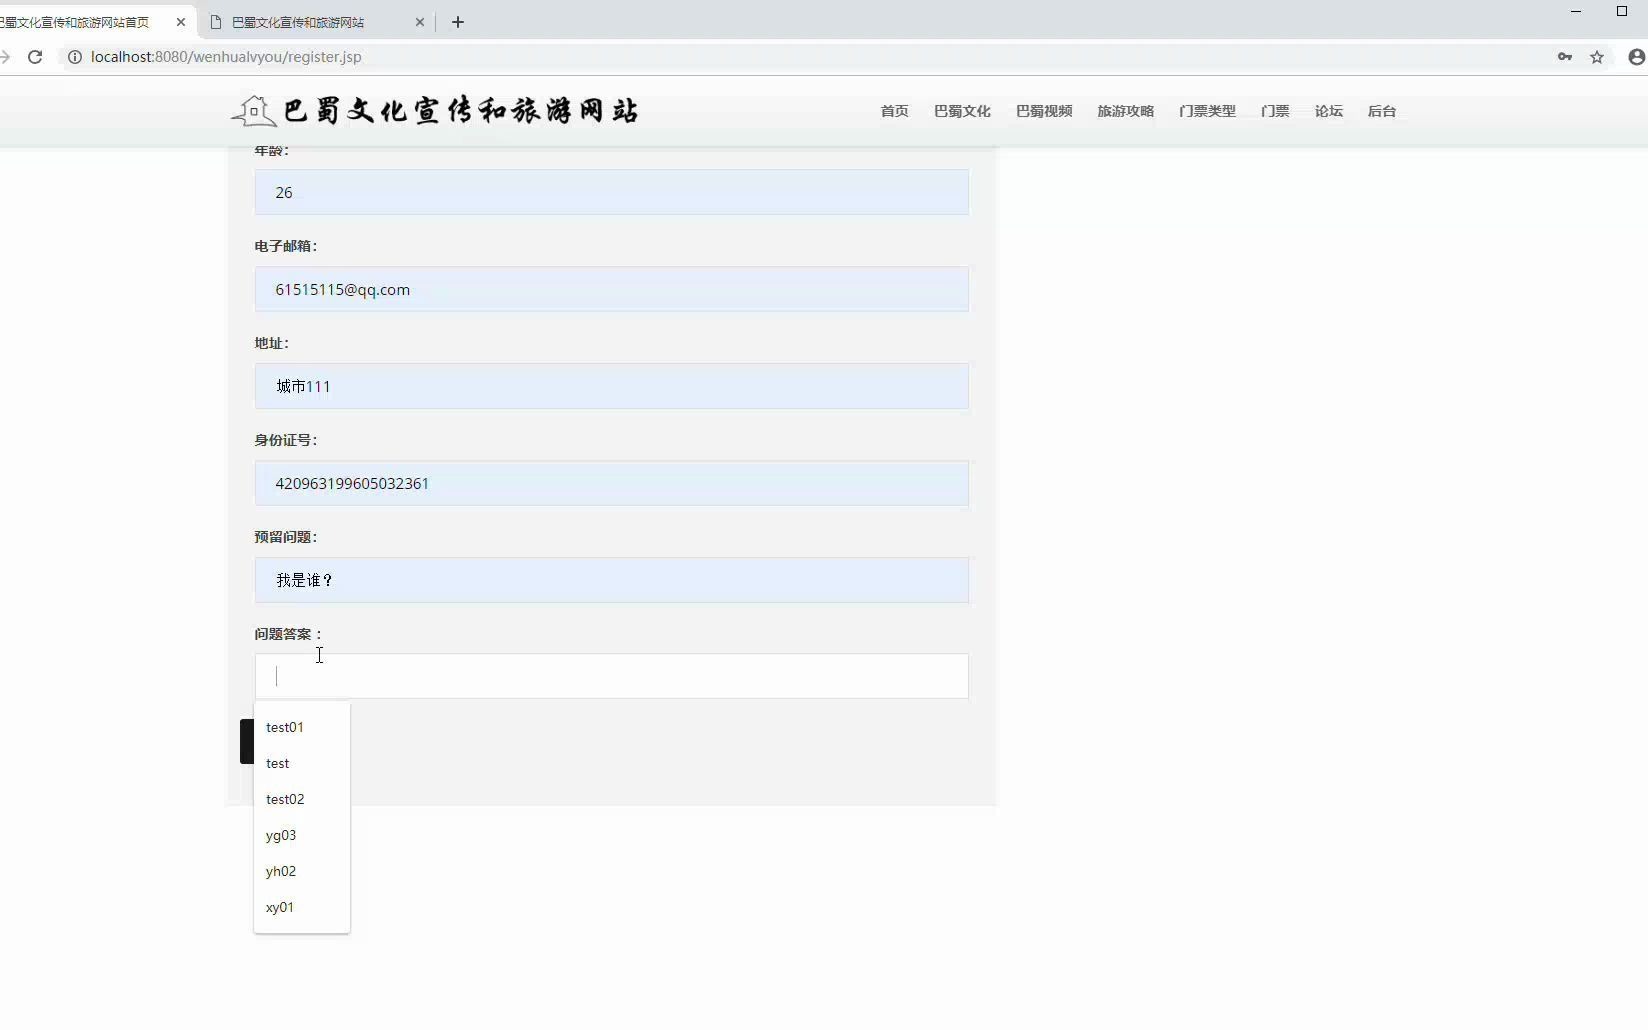The height and width of the screenshot is (1030, 1648).
Task: Close the first browser tab
Action: pos(181,22)
